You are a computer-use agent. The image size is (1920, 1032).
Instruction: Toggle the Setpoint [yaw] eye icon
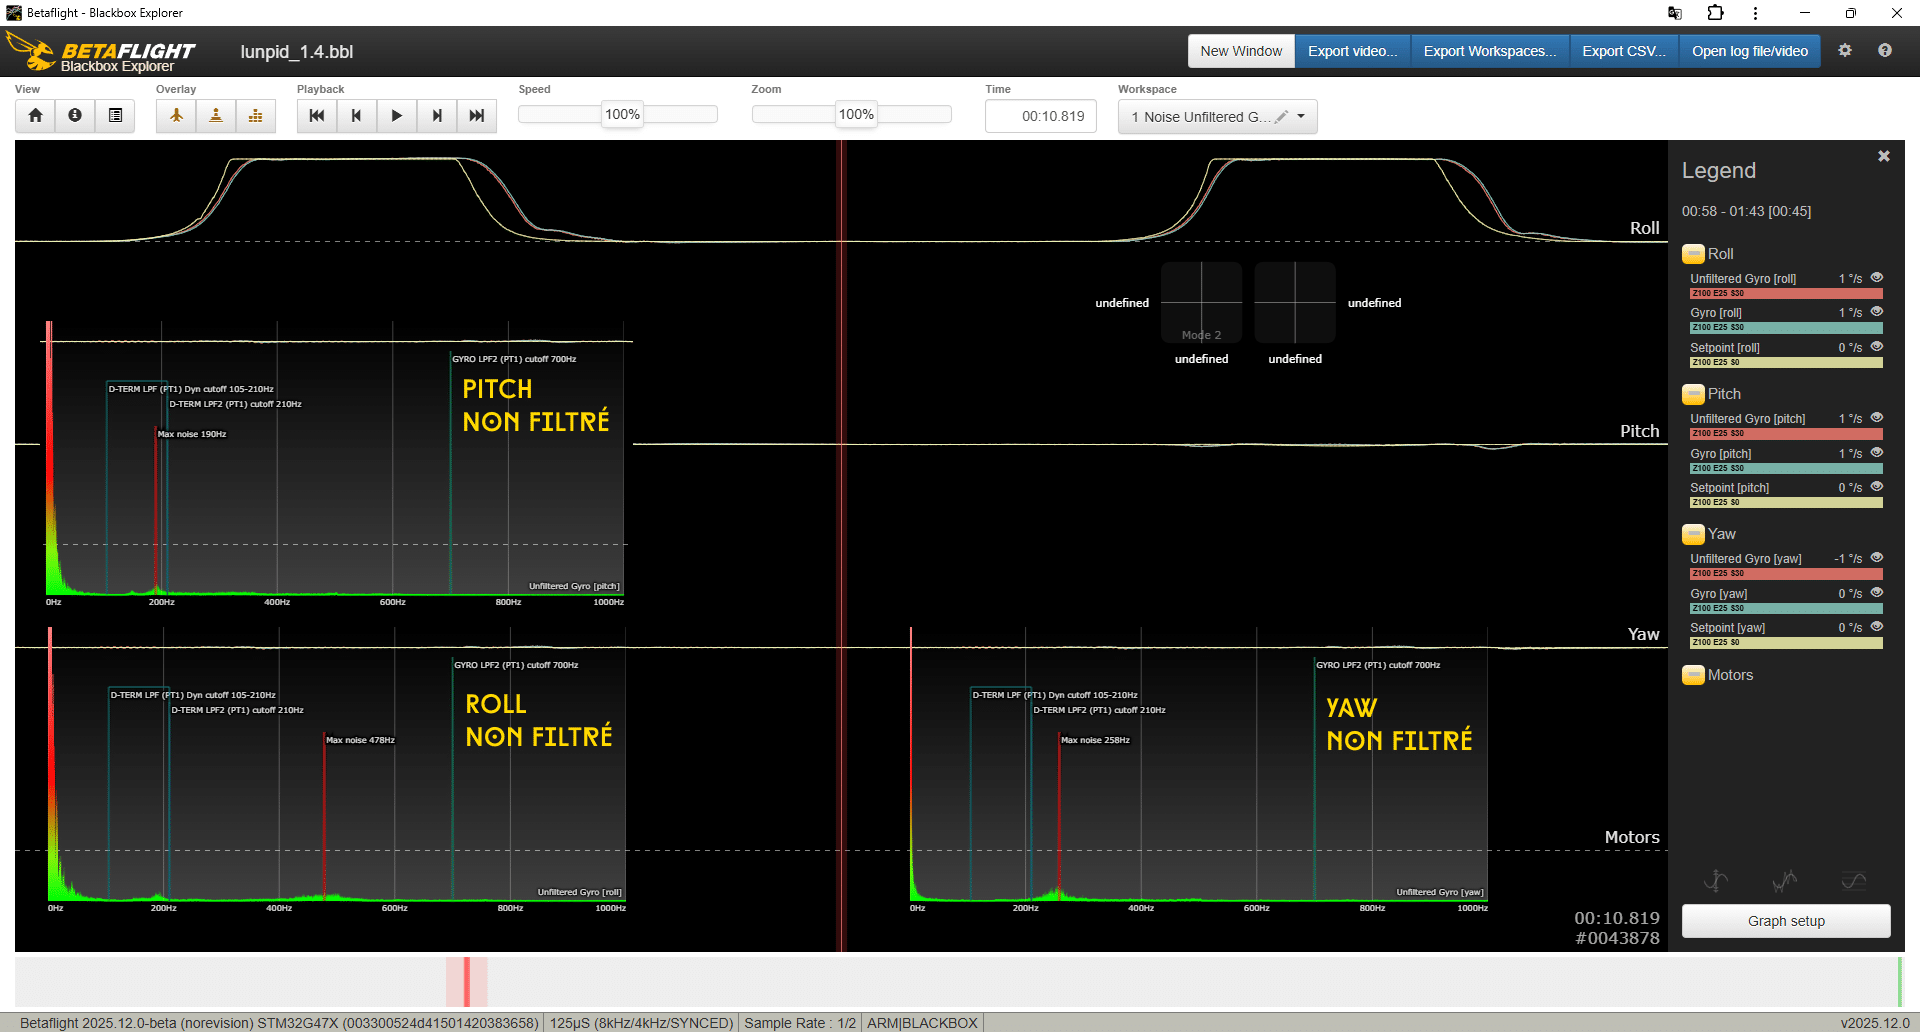click(x=1877, y=627)
